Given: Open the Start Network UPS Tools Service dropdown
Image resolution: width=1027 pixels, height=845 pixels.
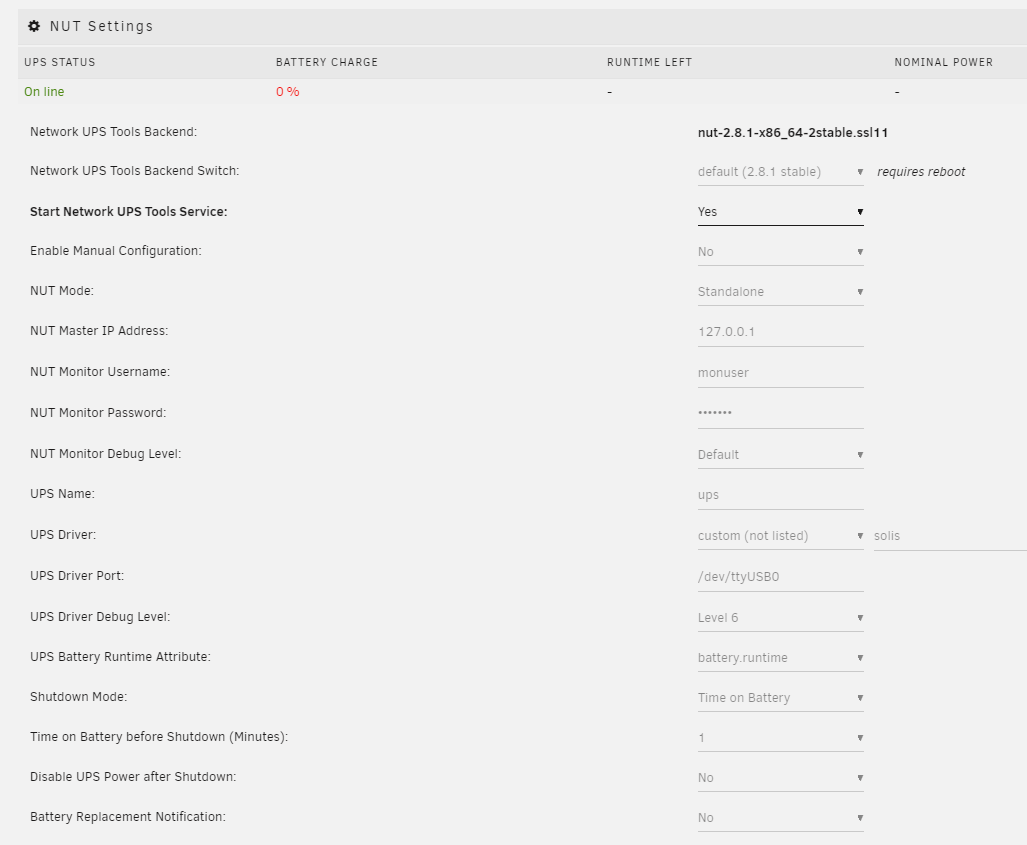Looking at the screenshot, I should coord(780,212).
